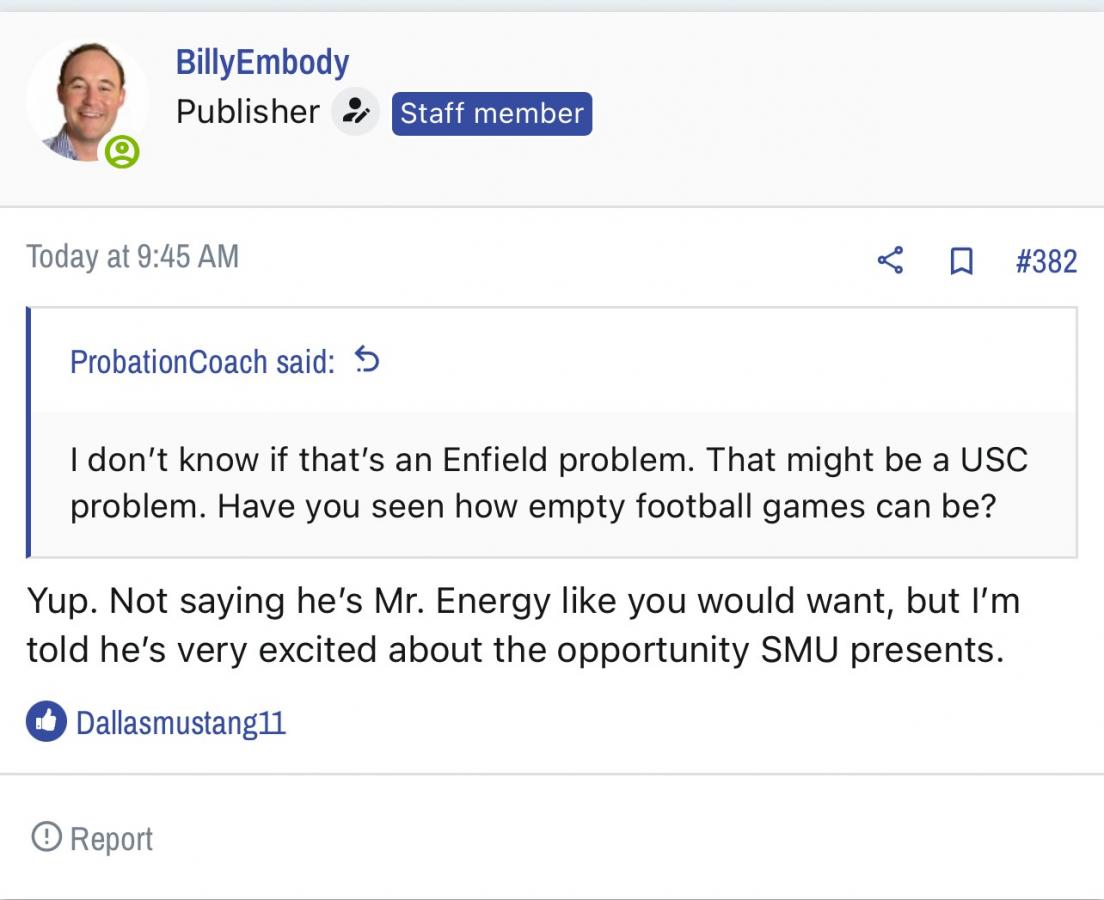Jump to quoted post via arrow icon

coord(367,360)
